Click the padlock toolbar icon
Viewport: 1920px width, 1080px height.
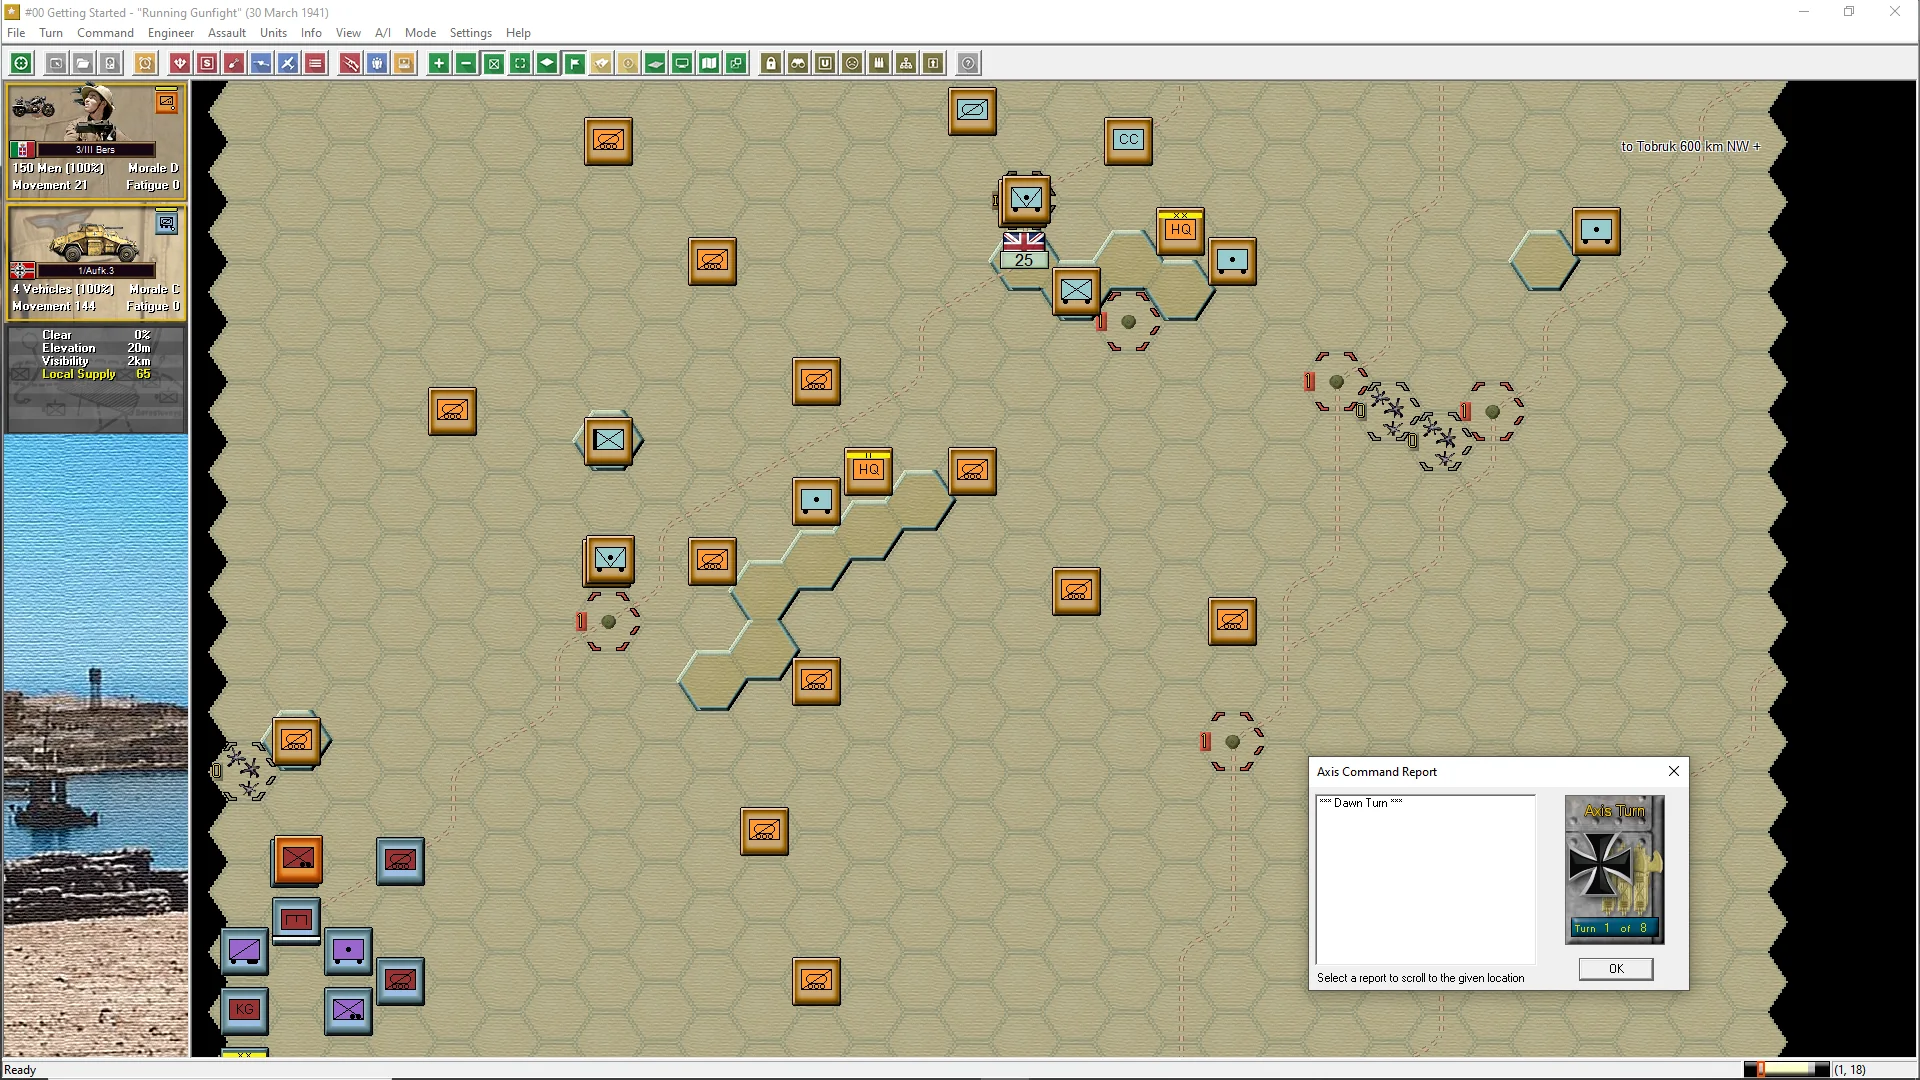771,63
